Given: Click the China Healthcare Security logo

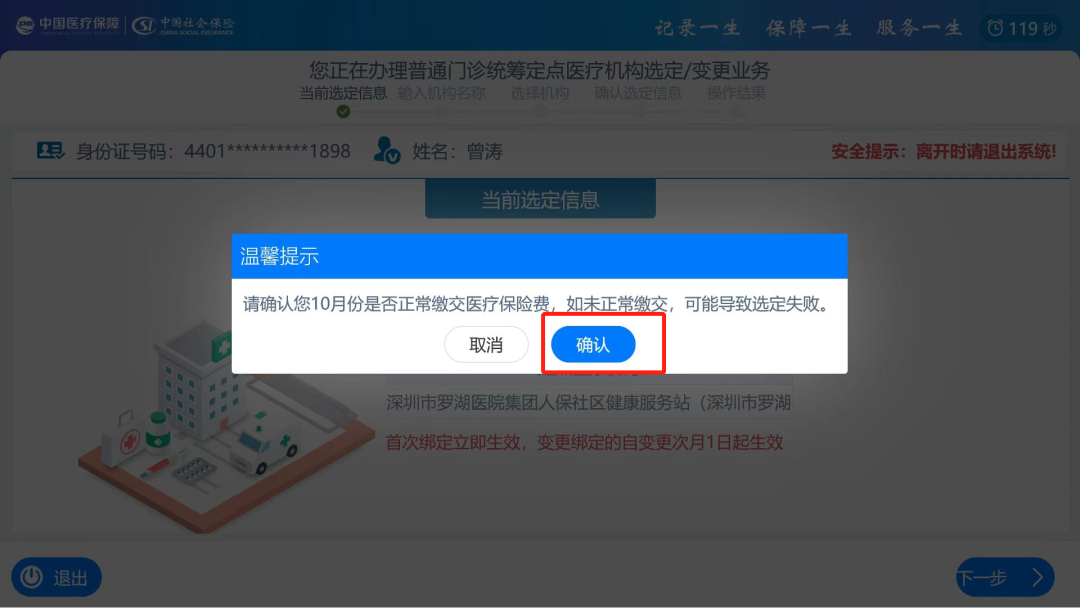Looking at the screenshot, I should point(68,25).
